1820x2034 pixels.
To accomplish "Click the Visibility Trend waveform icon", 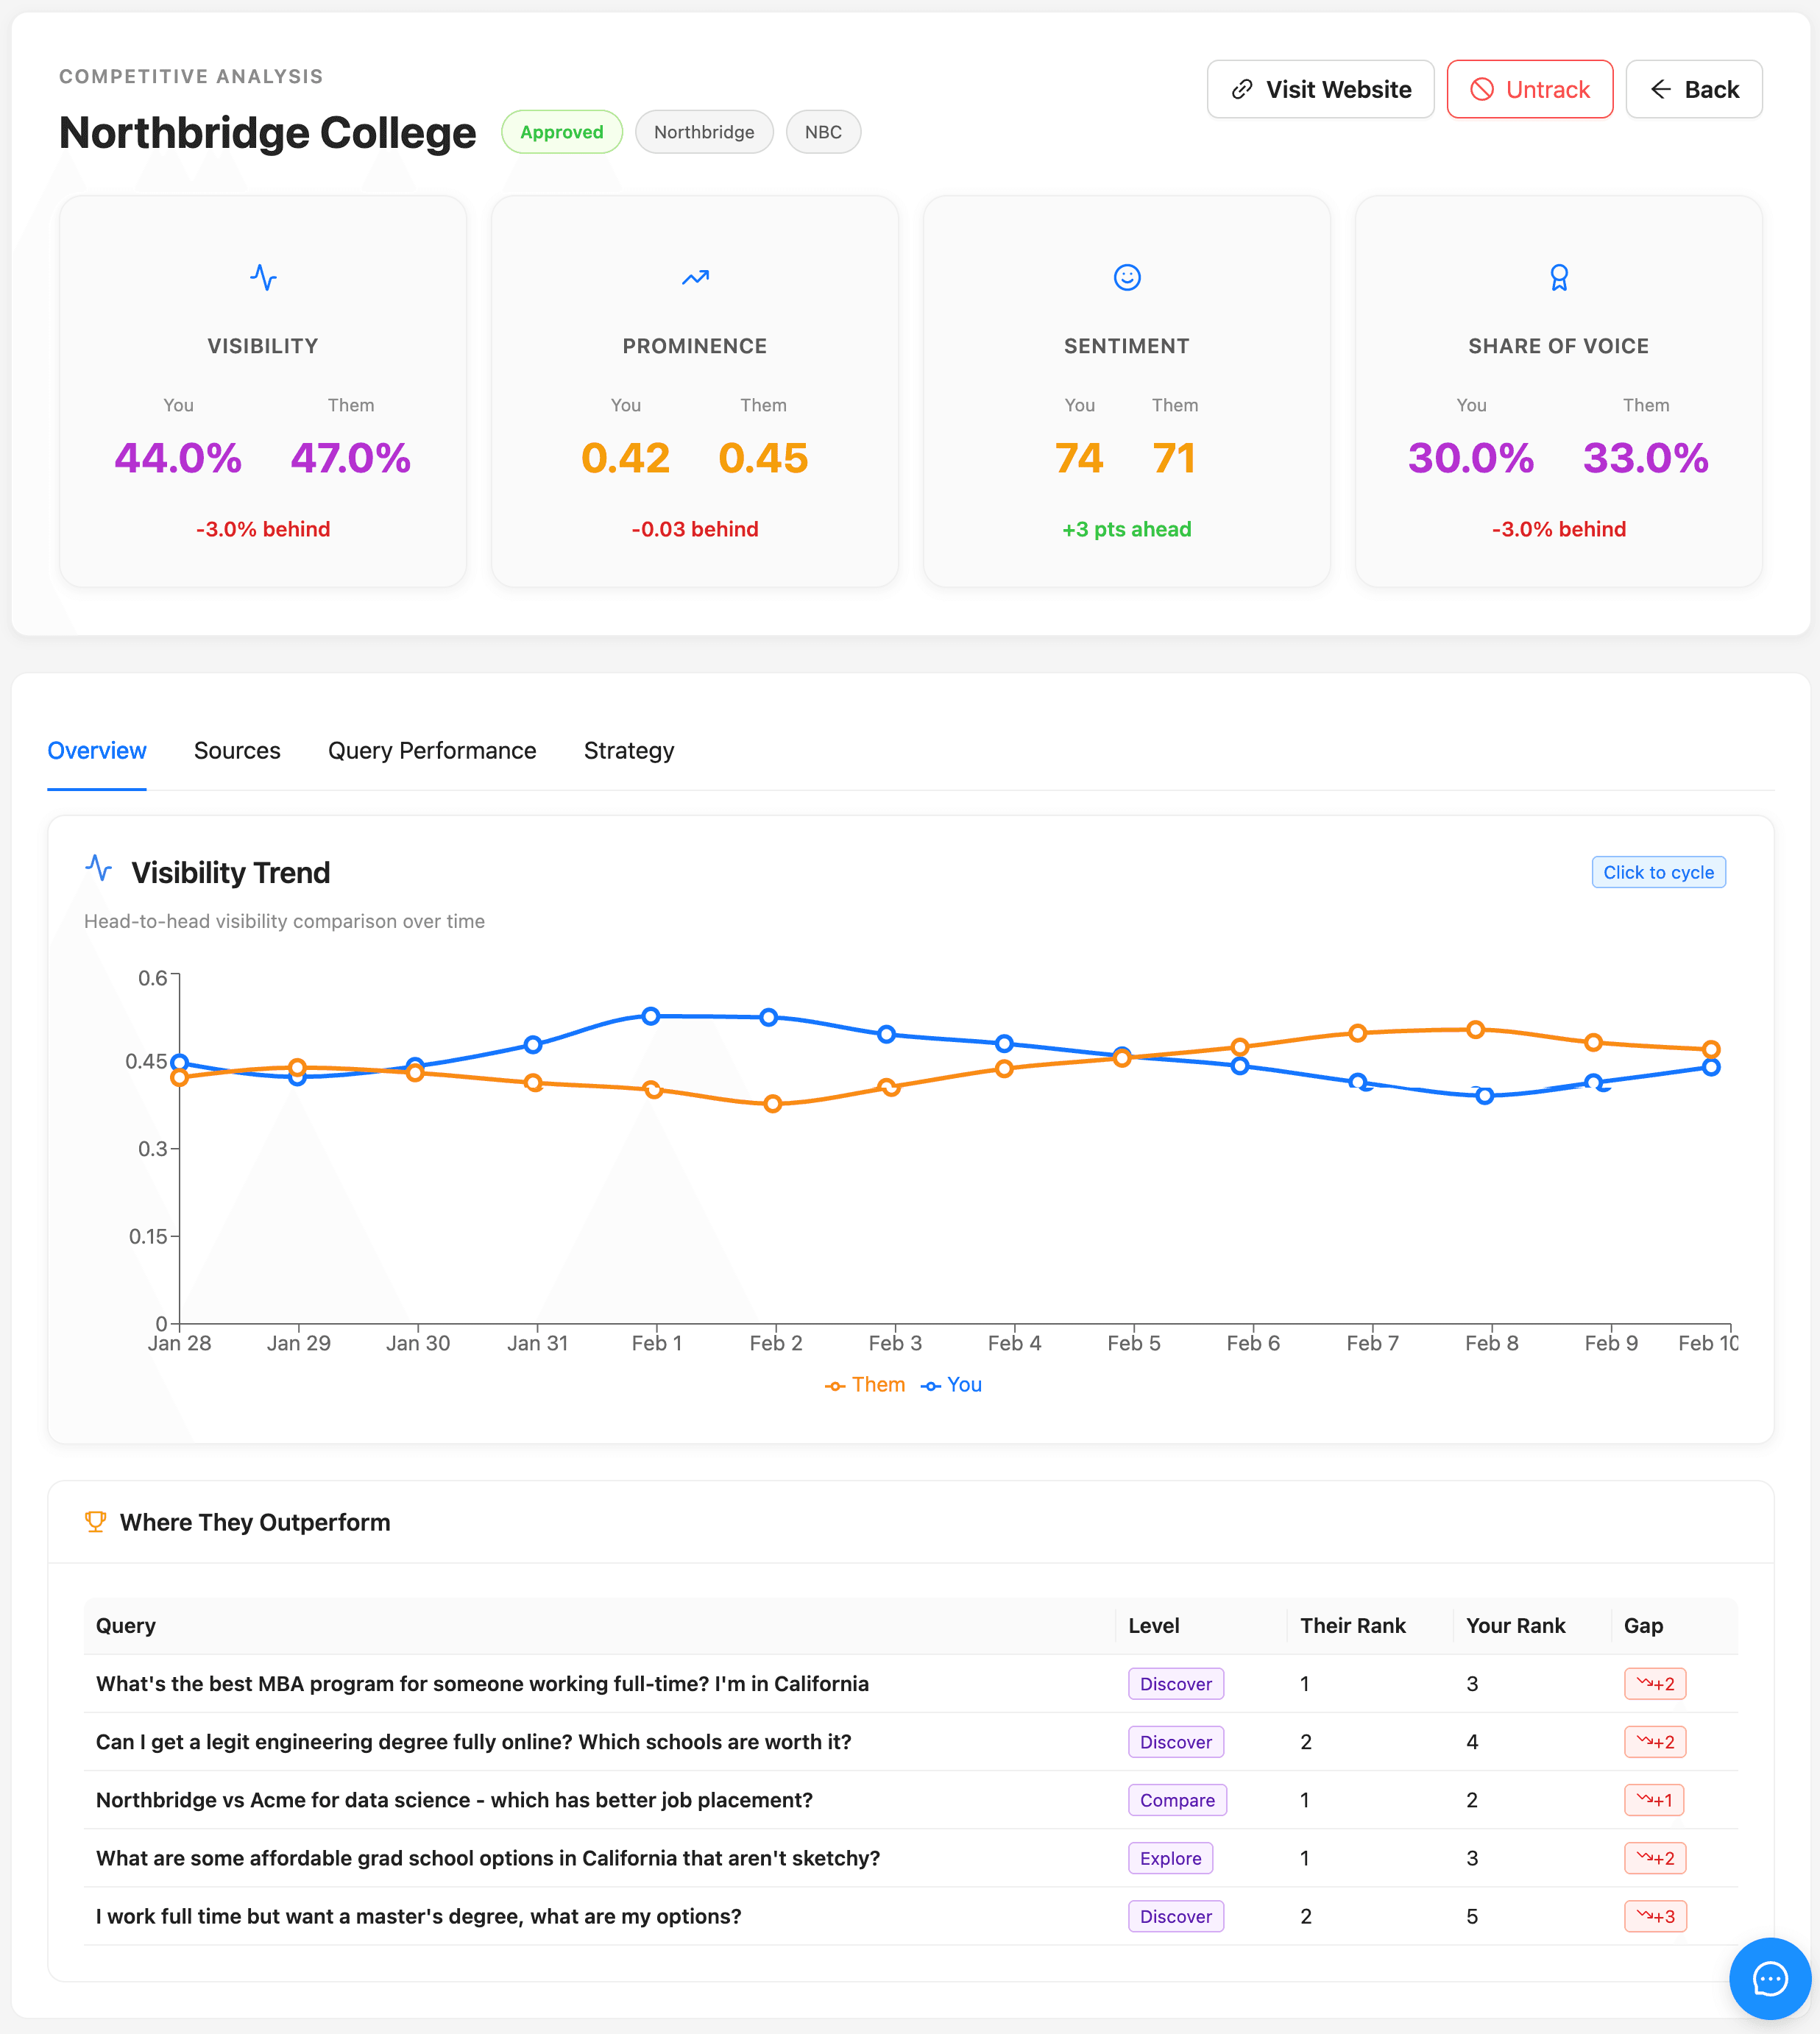I will point(99,869).
